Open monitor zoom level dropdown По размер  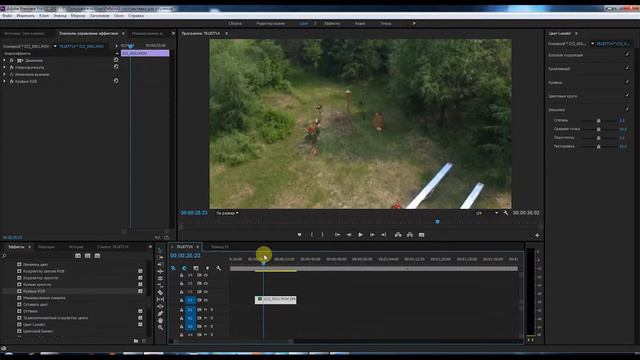point(227,213)
